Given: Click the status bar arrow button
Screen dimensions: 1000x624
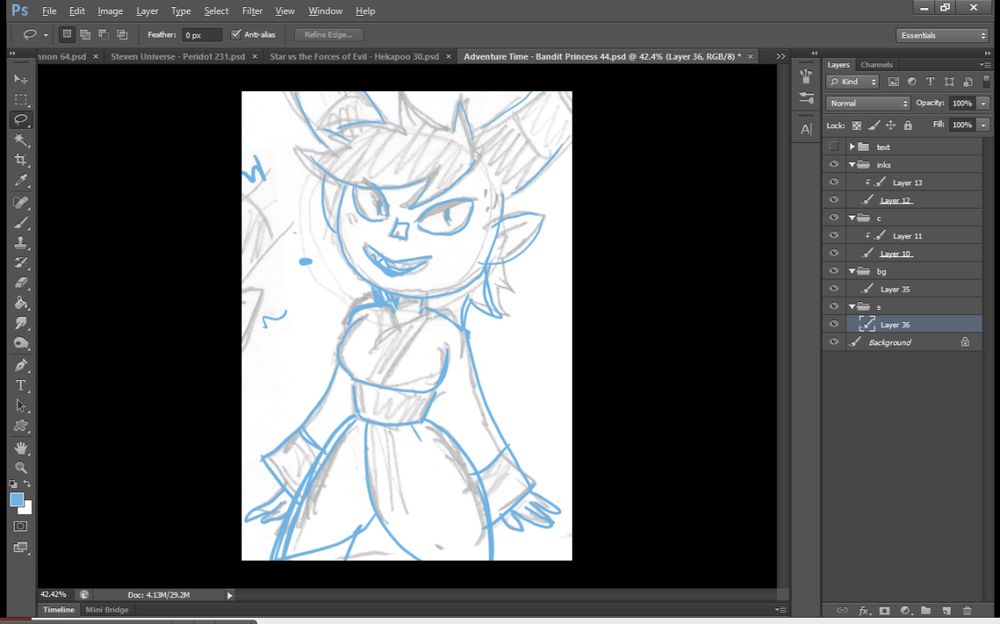Looking at the screenshot, I should tap(230, 595).
